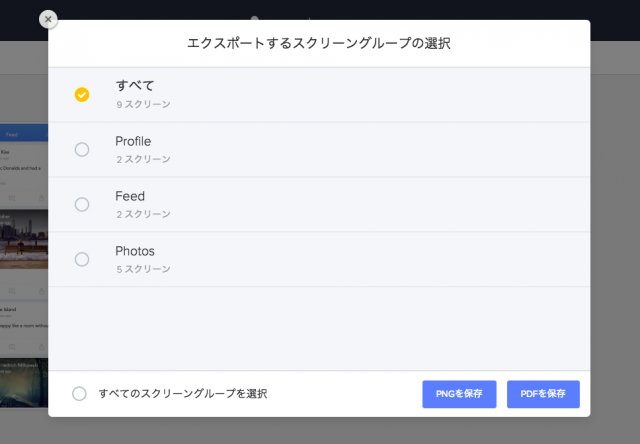Click the Profile group name
The height and width of the screenshot is (444, 640).
(133, 141)
